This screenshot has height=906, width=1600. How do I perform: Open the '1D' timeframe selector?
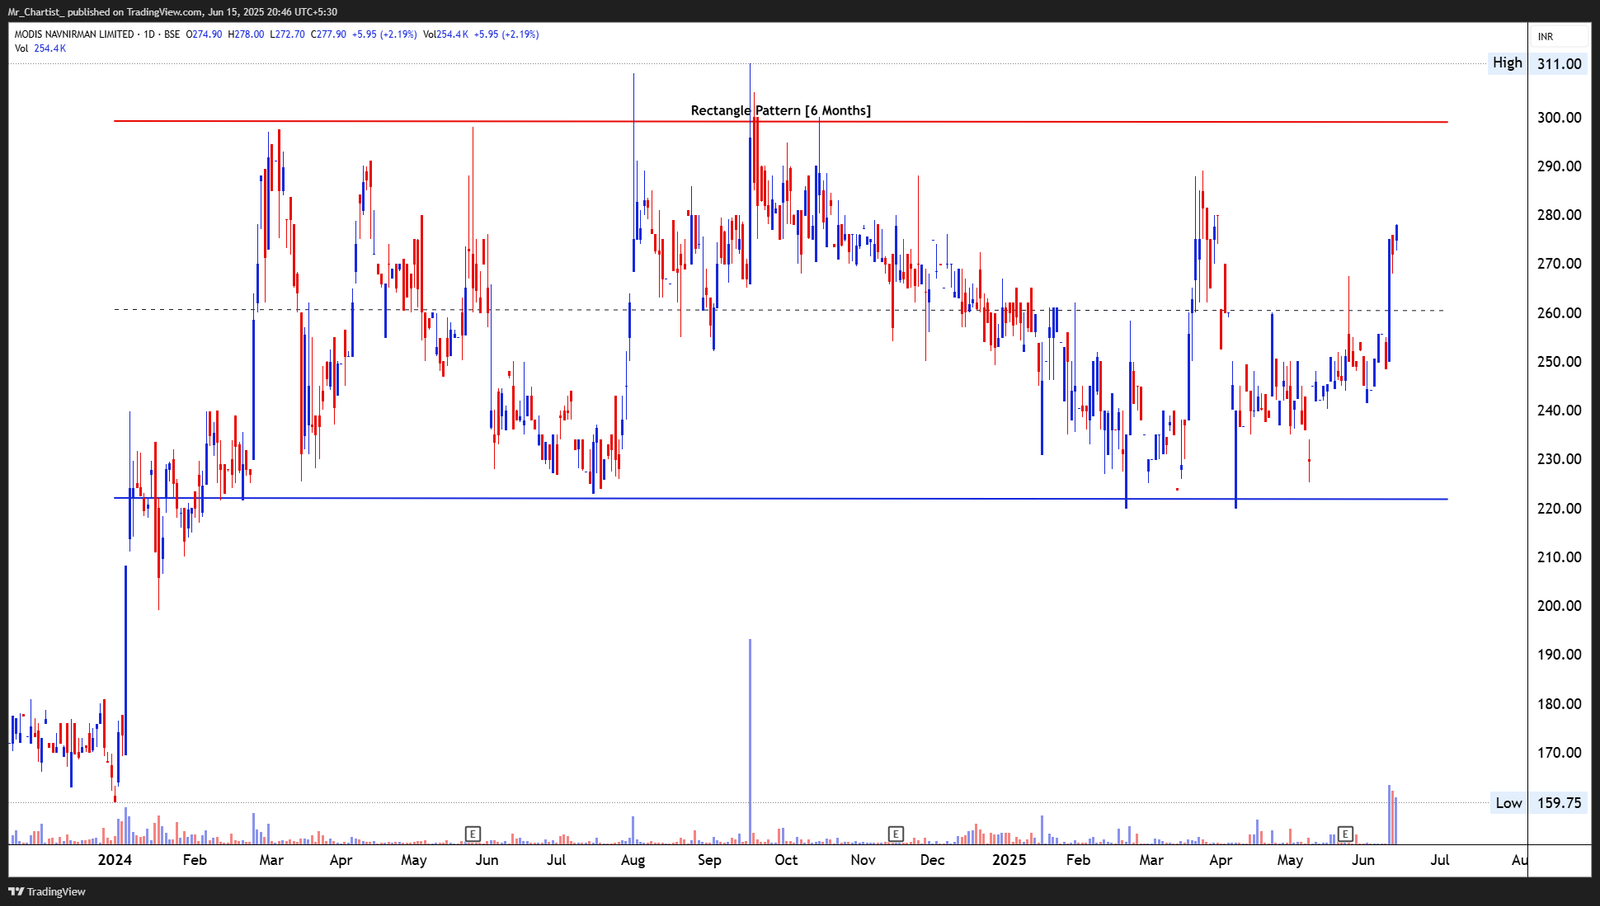click(x=151, y=33)
